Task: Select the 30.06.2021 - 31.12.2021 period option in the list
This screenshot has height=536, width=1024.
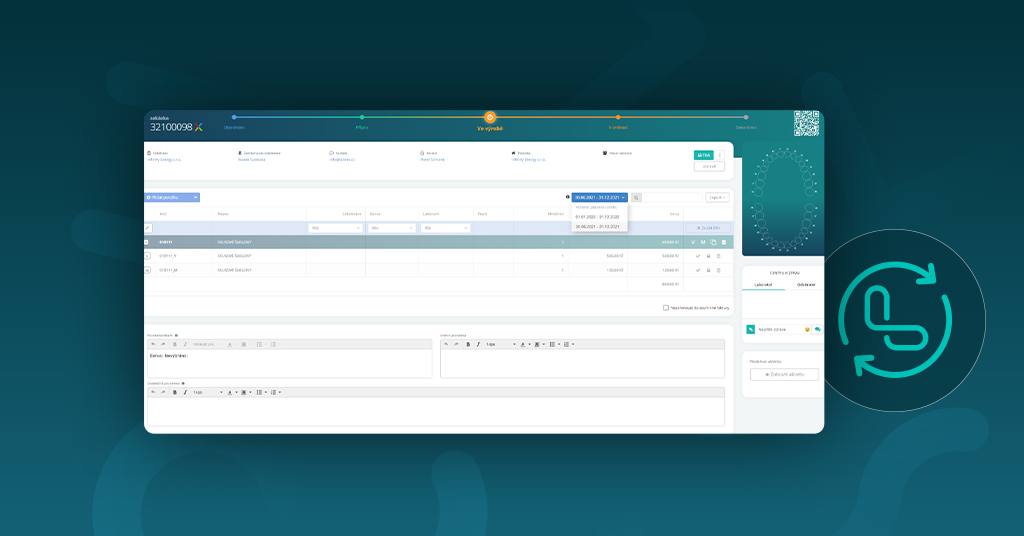Action: click(598, 227)
